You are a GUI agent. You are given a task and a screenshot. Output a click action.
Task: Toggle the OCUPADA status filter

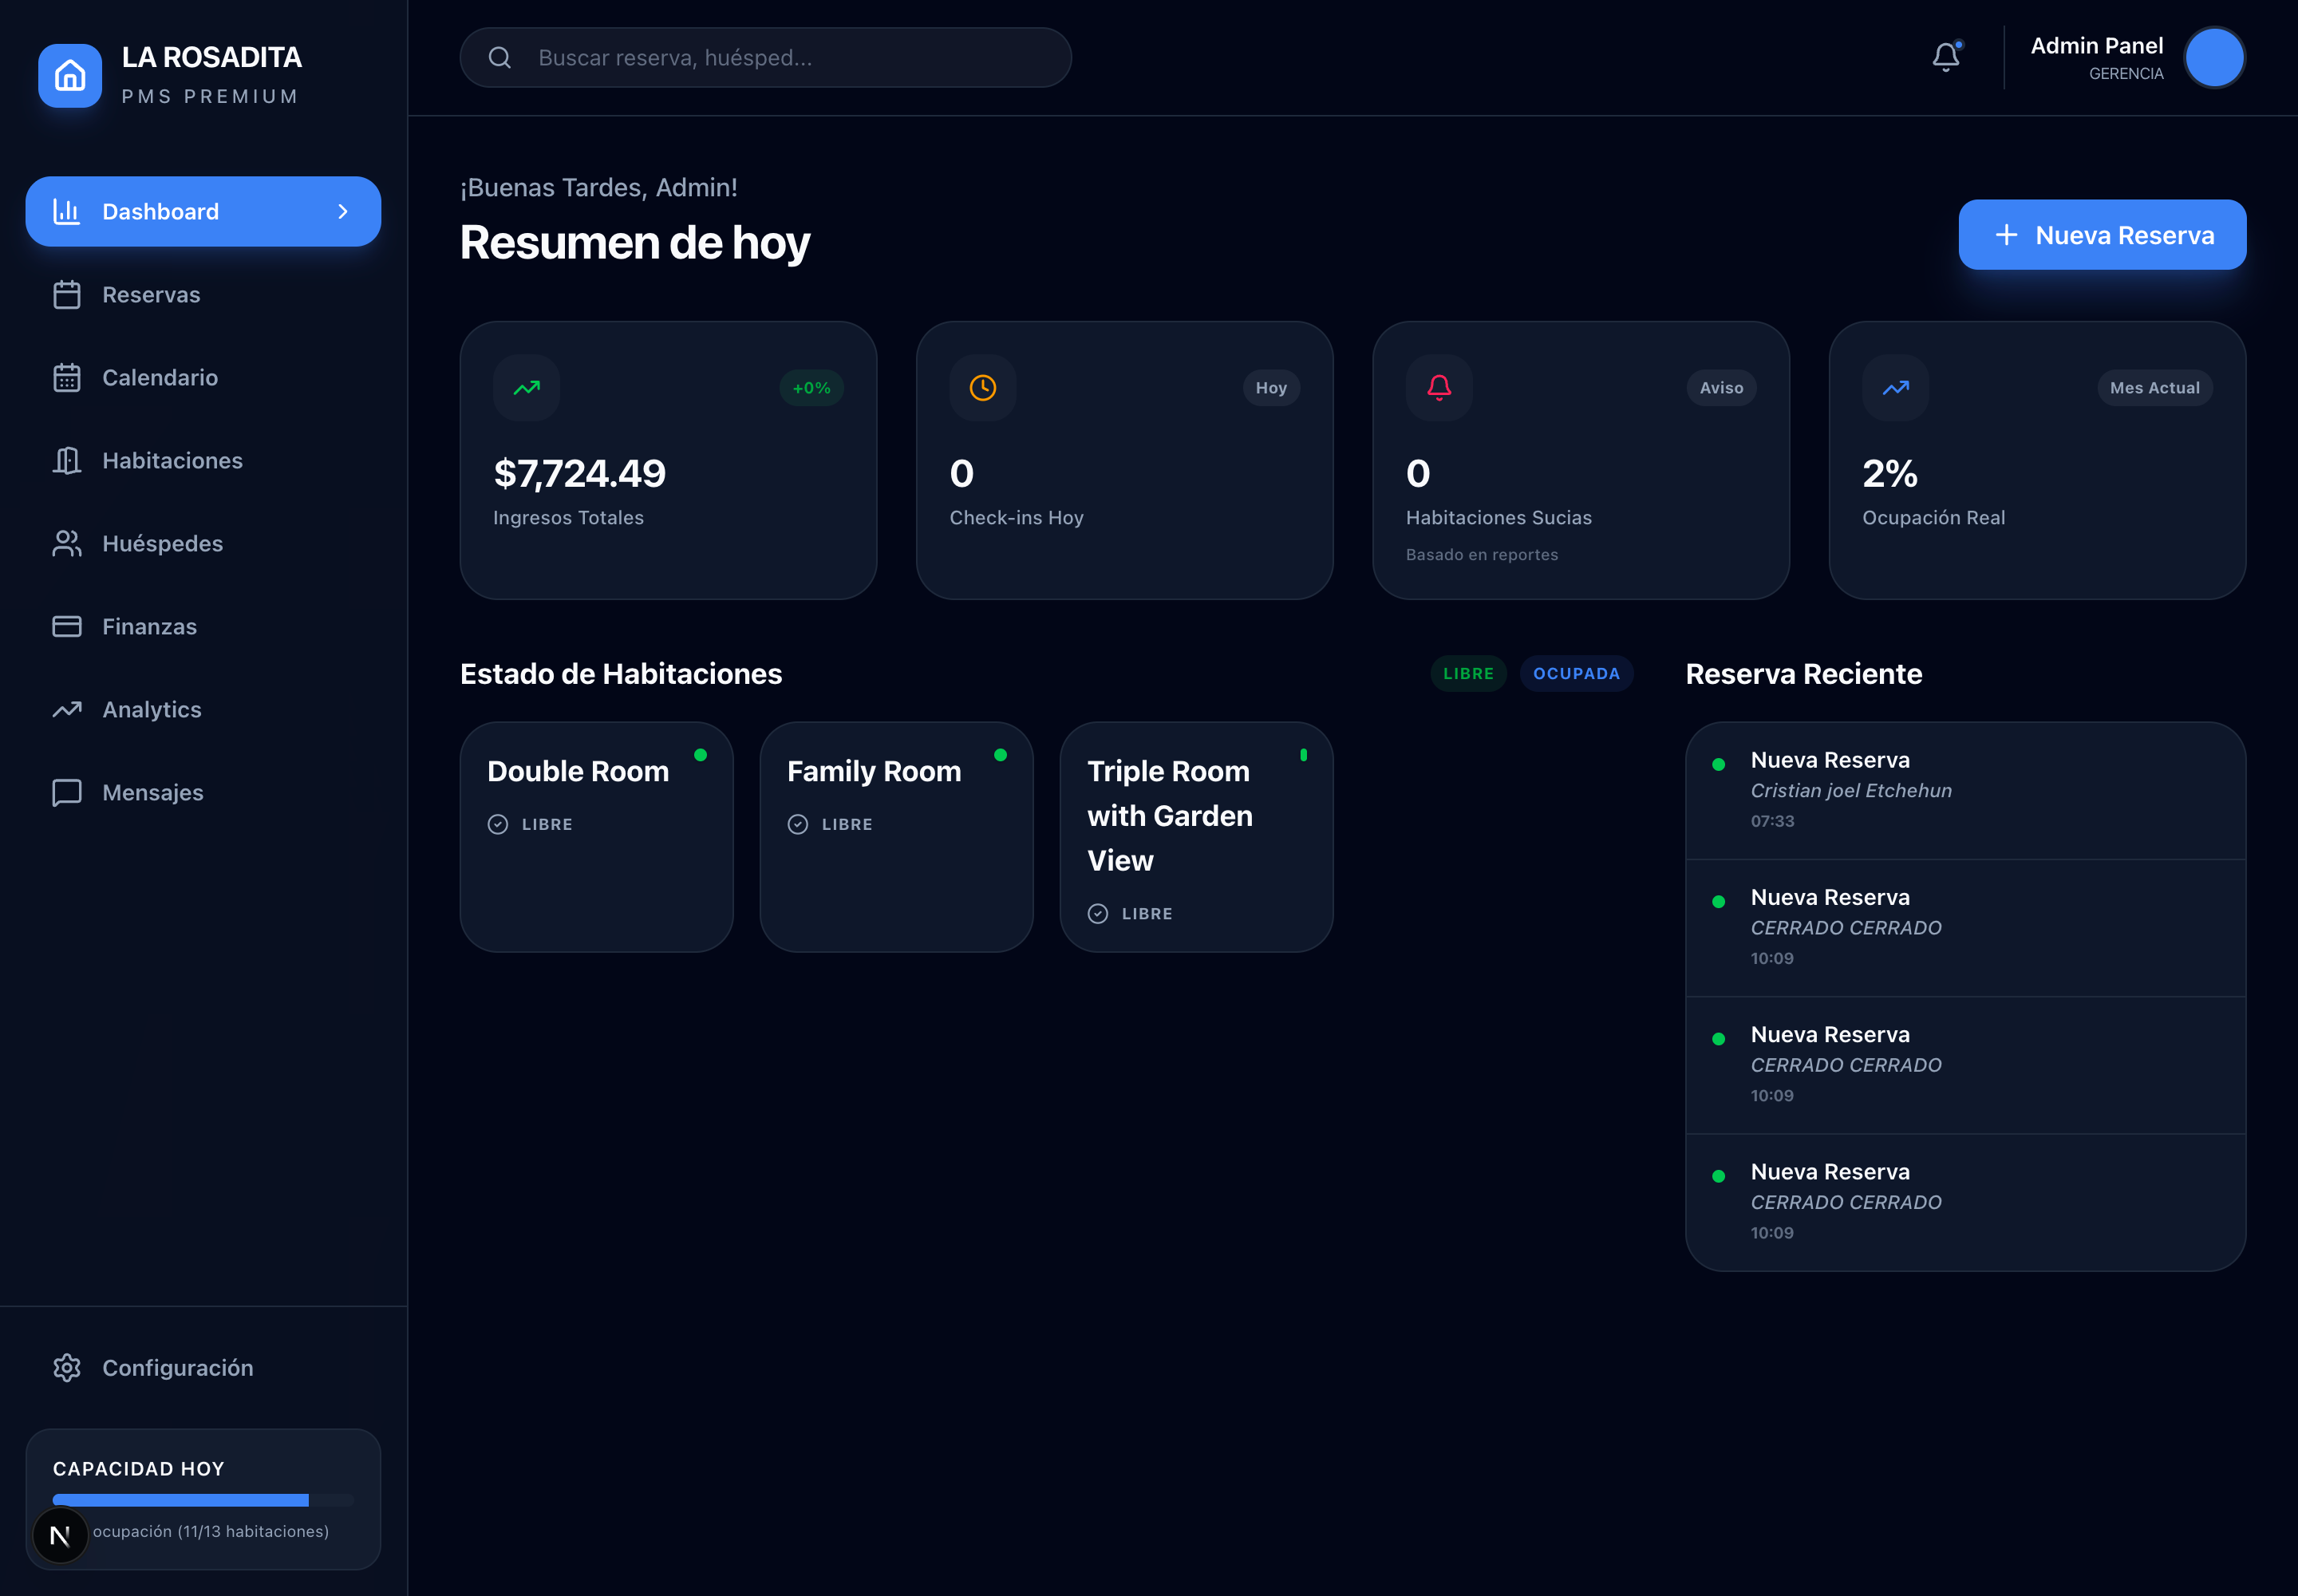click(x=1576, y=674)
